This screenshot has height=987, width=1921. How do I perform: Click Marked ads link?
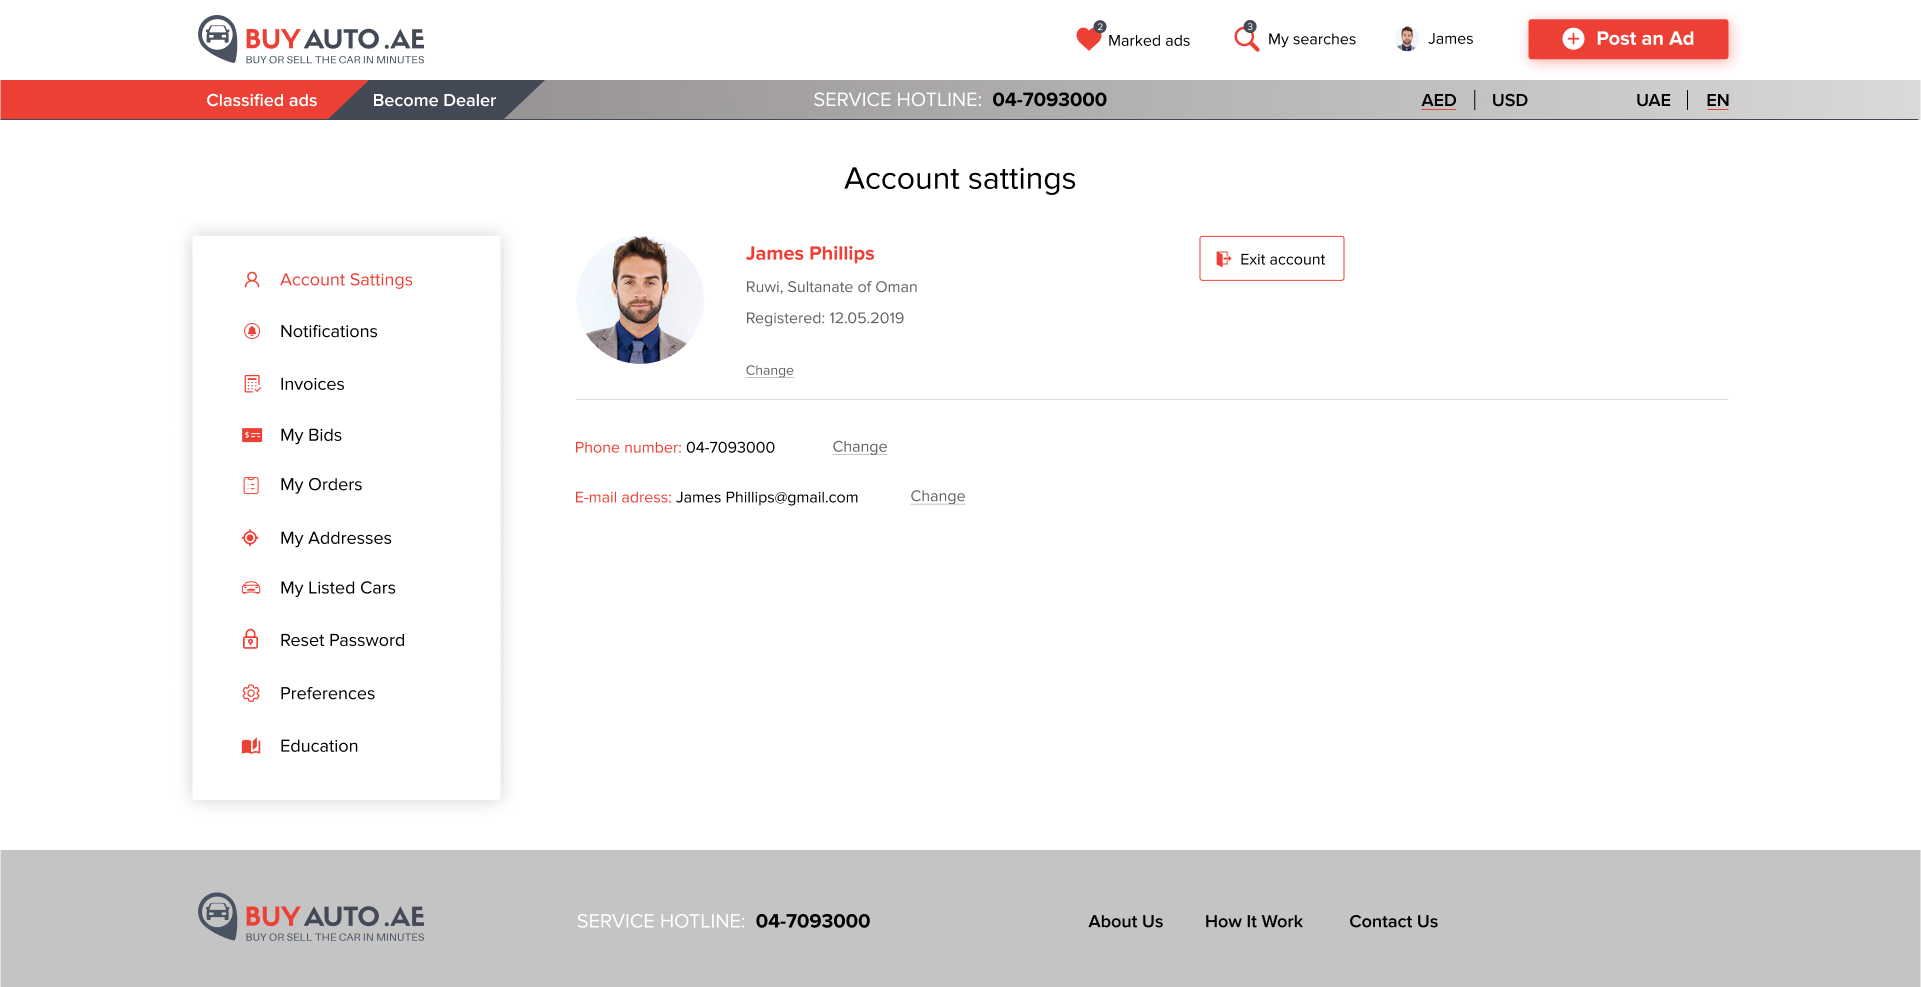1149,41
